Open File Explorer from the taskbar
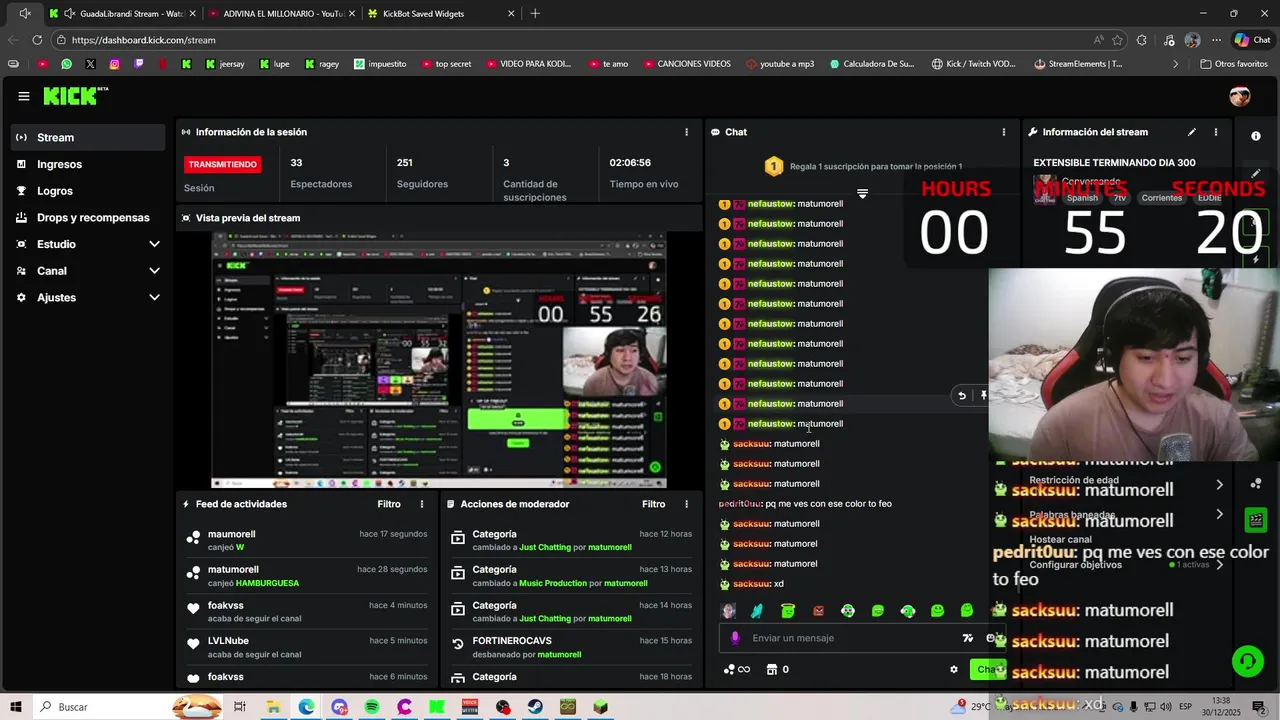The width and height of the screenshot is (1280, 720). click(273, 707)
